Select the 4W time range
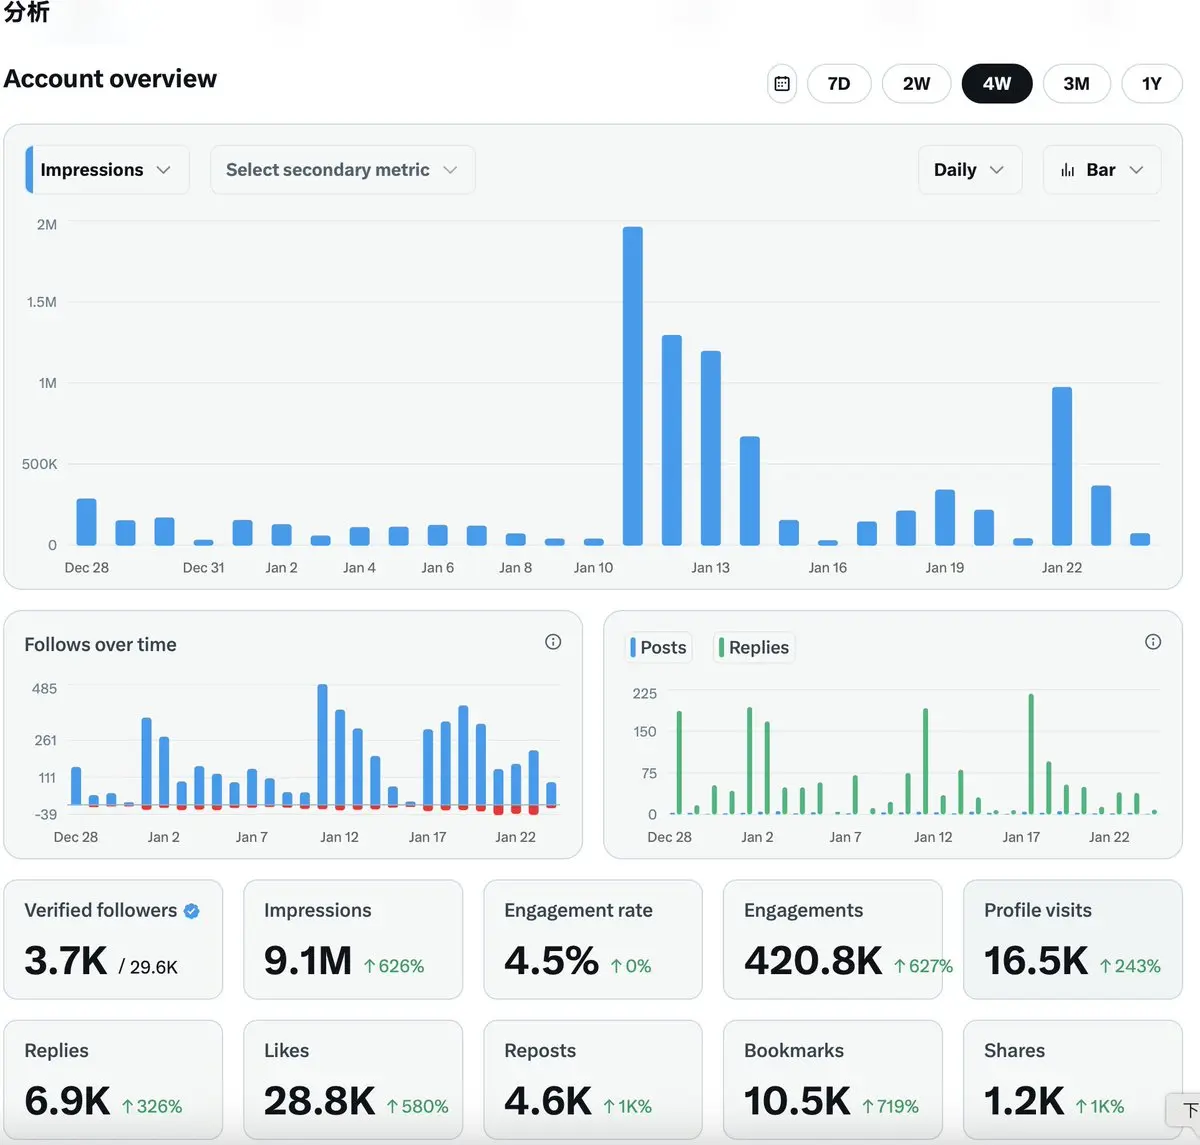The width and height of the screenshot is (1200, 1145). 996,84
